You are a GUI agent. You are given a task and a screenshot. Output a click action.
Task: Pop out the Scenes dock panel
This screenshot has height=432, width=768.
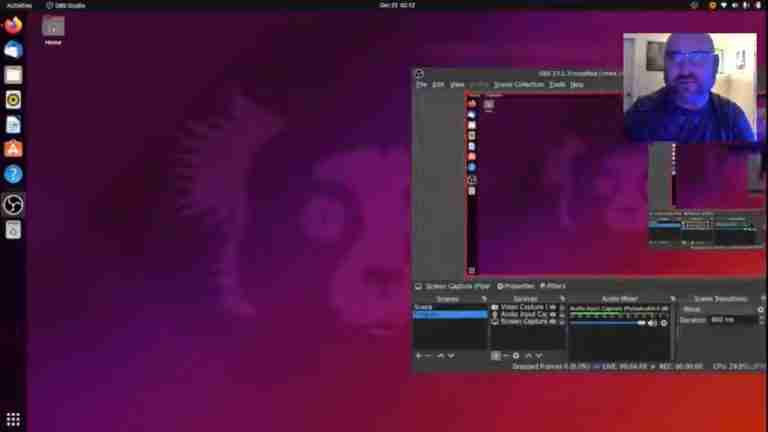[x=484, y=299]
